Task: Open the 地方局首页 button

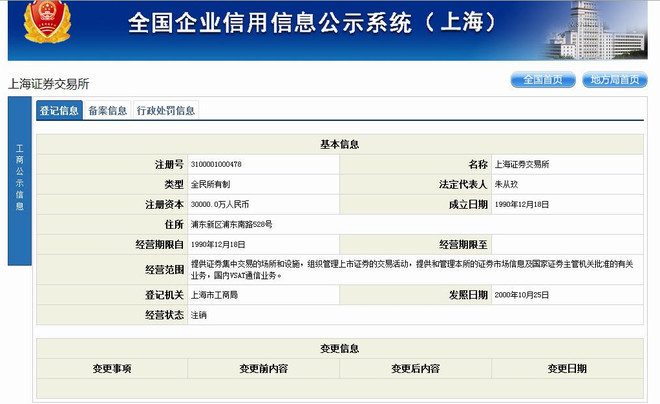Action: [615, 80]
